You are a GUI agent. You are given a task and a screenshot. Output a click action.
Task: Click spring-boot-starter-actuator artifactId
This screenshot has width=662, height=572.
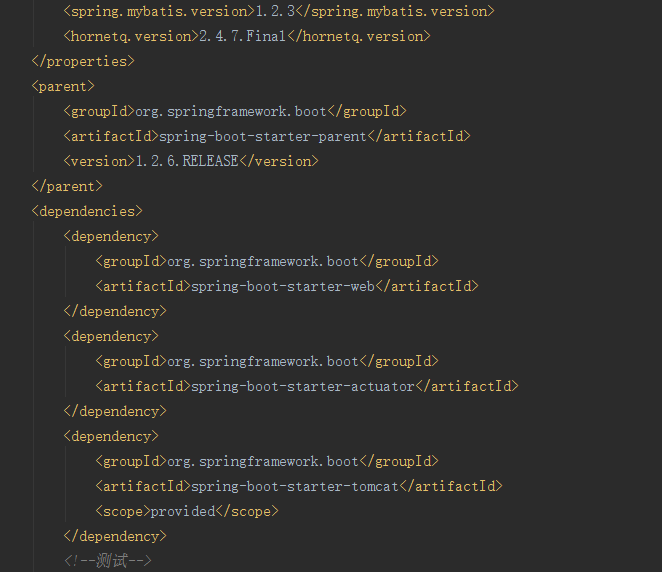point(303,386)
